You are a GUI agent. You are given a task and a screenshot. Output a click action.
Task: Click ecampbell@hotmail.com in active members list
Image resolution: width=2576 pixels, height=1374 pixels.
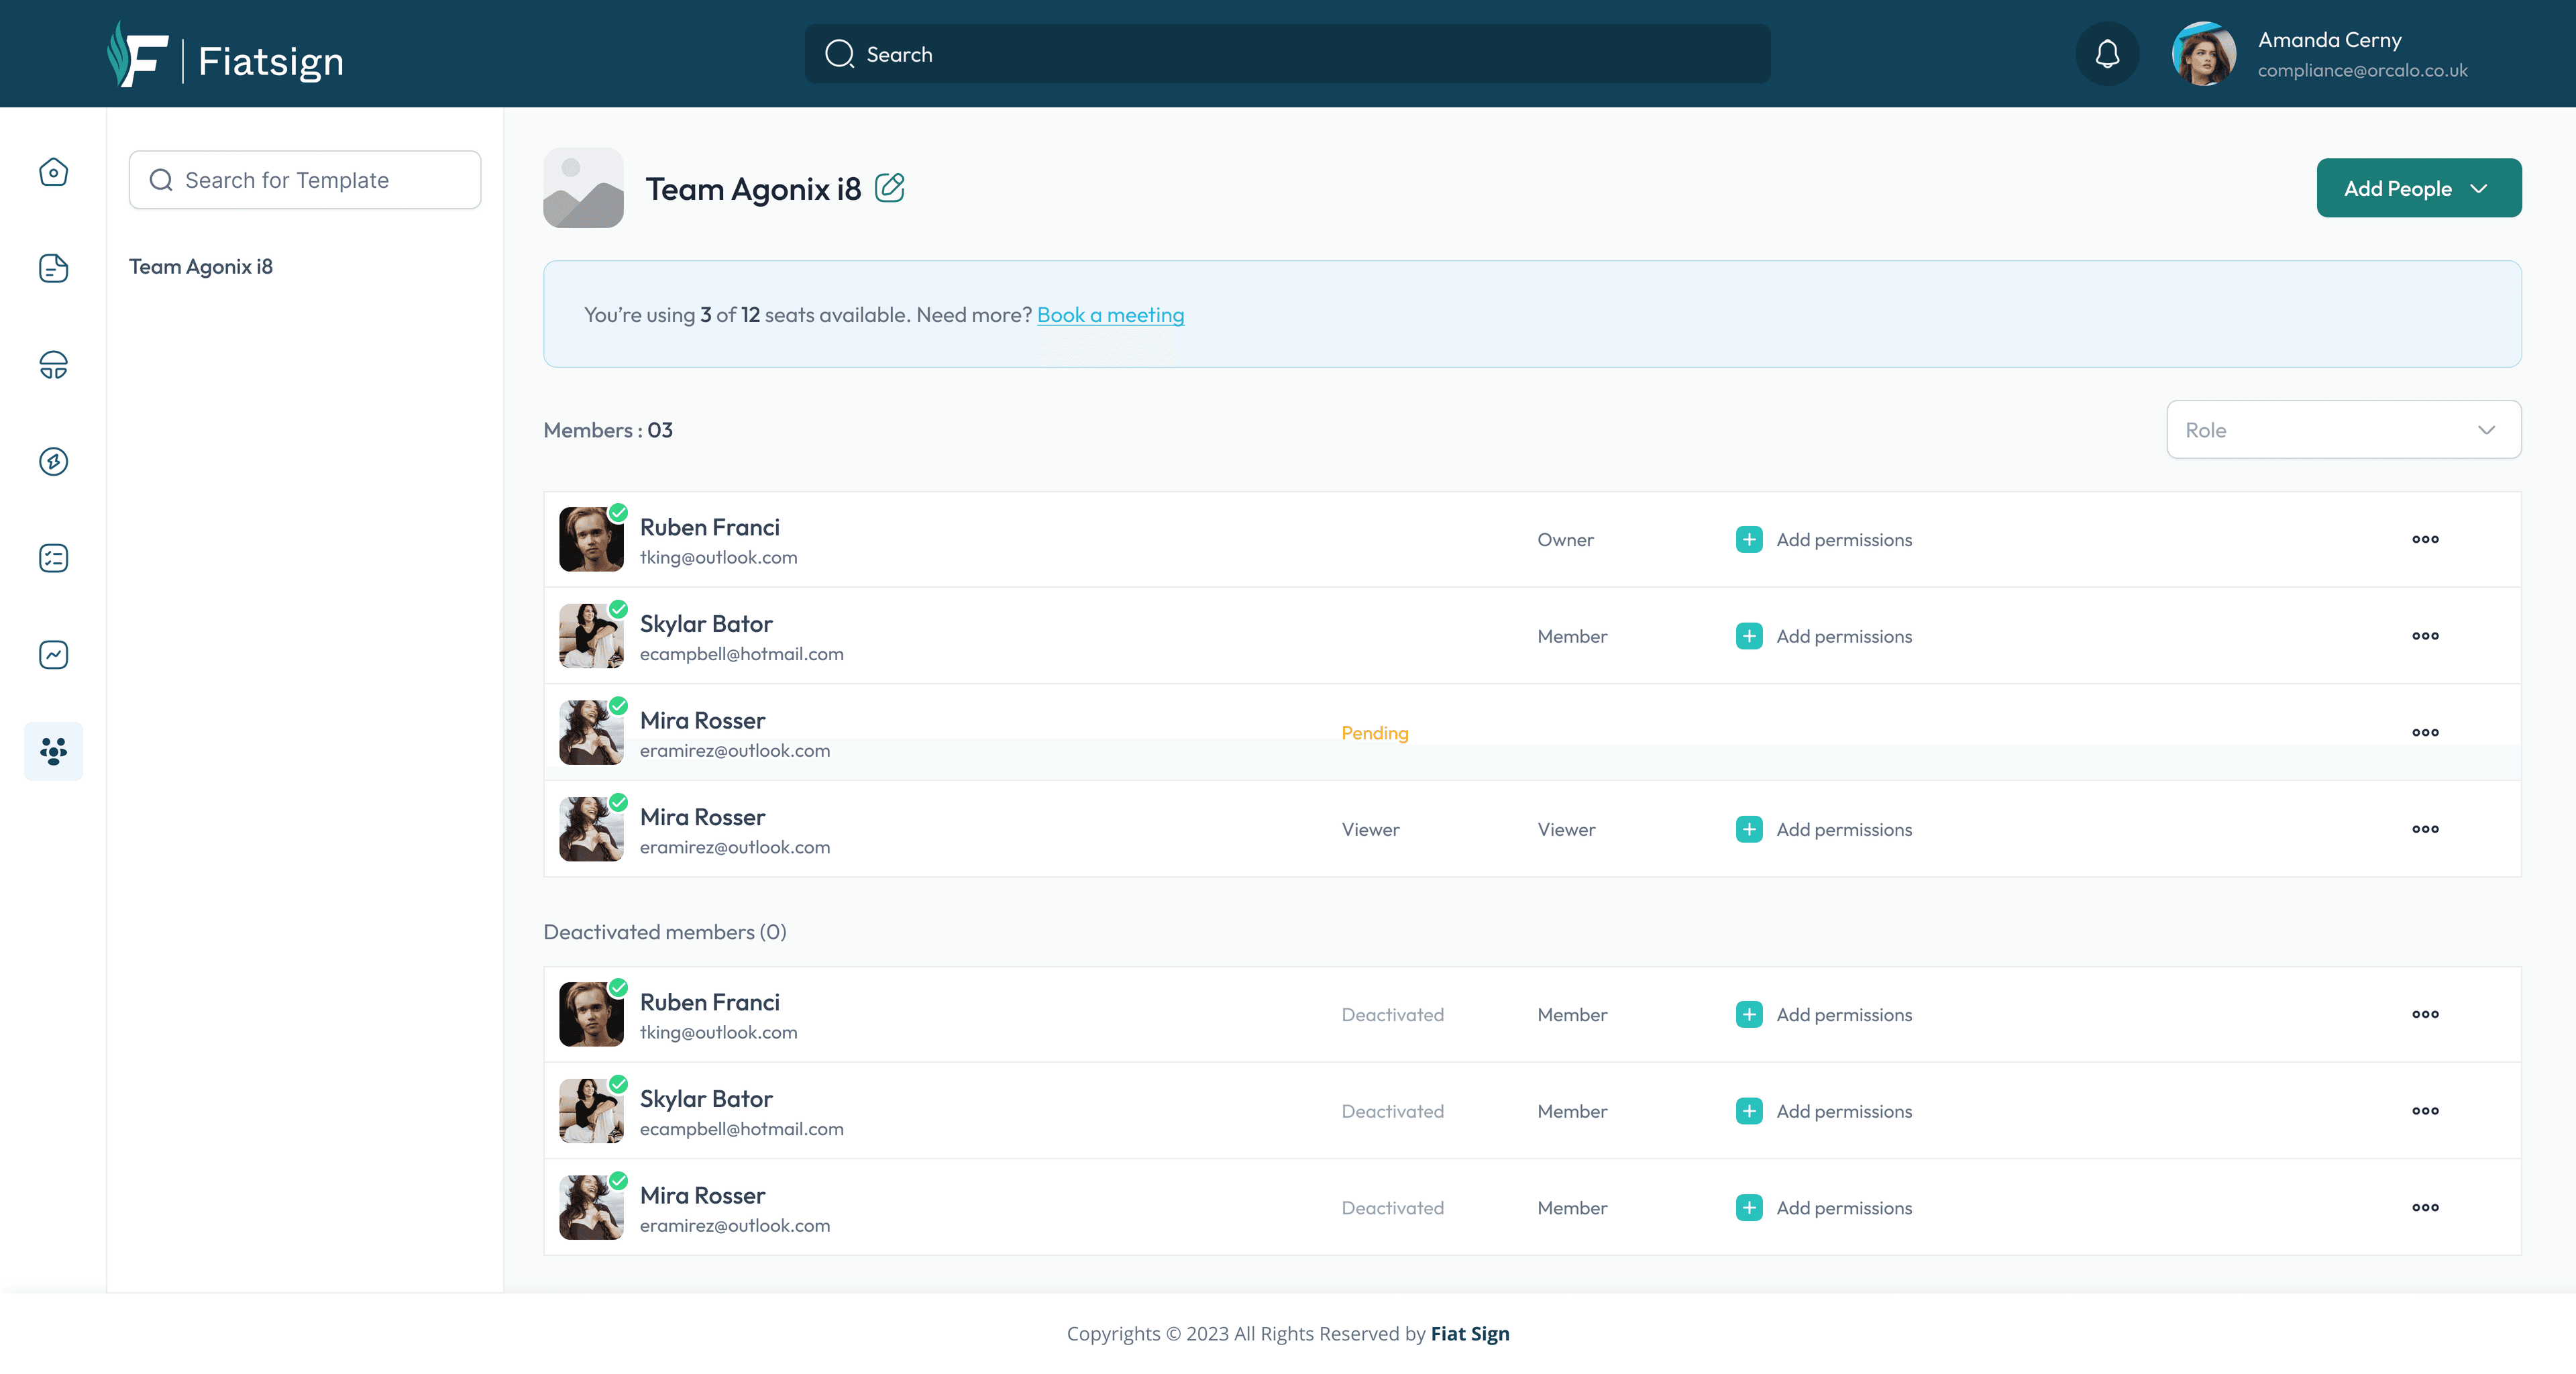[x=741, y=654]
